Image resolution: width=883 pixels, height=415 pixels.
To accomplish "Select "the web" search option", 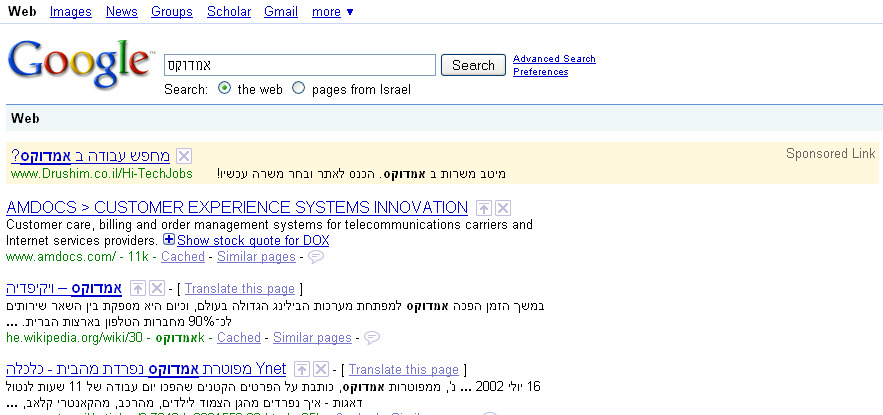I will point(225,89).
